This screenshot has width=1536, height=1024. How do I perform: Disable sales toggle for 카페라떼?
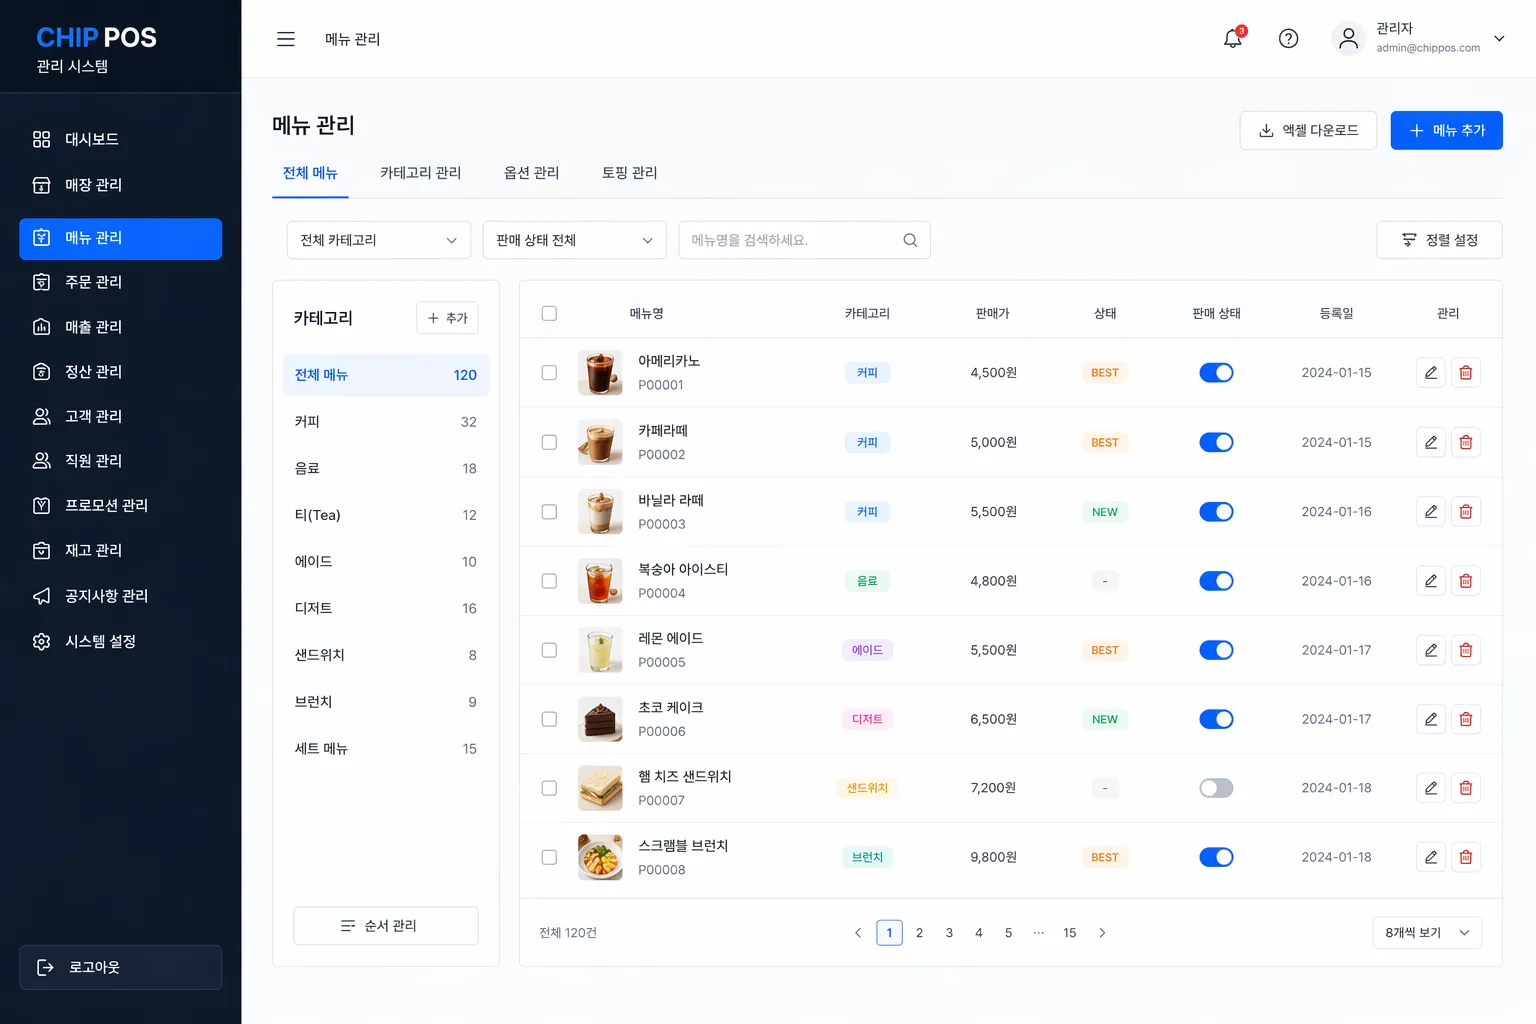click(1216, 442)
